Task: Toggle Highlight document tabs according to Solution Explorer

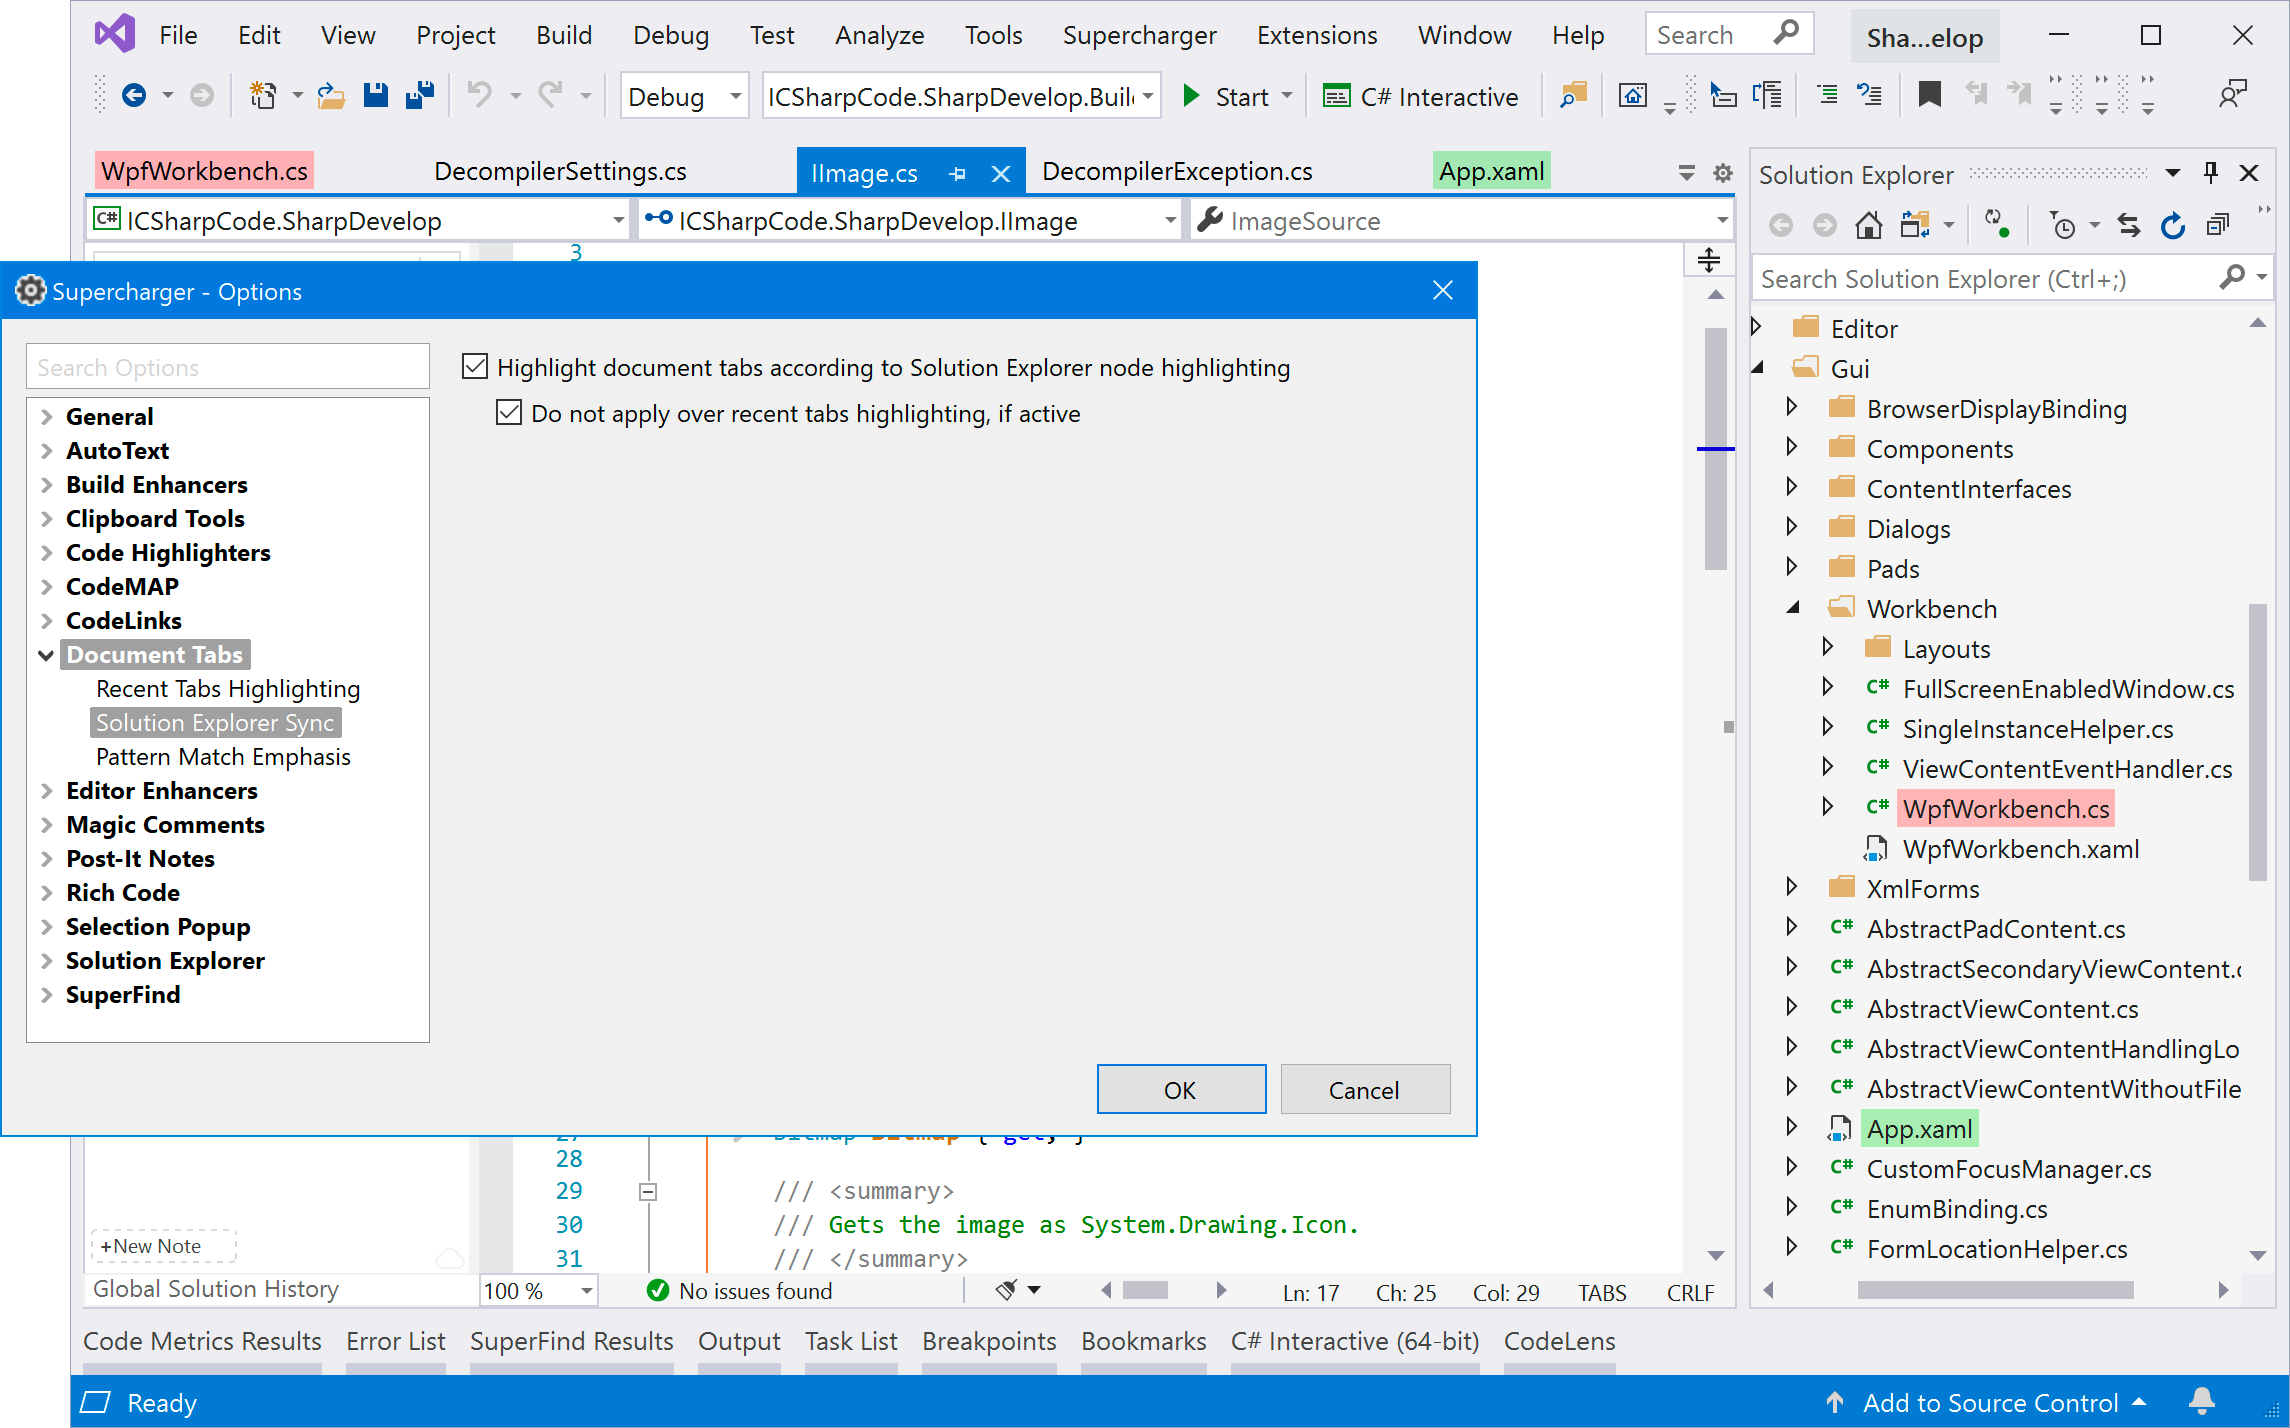Action: [x=475, y=367]
